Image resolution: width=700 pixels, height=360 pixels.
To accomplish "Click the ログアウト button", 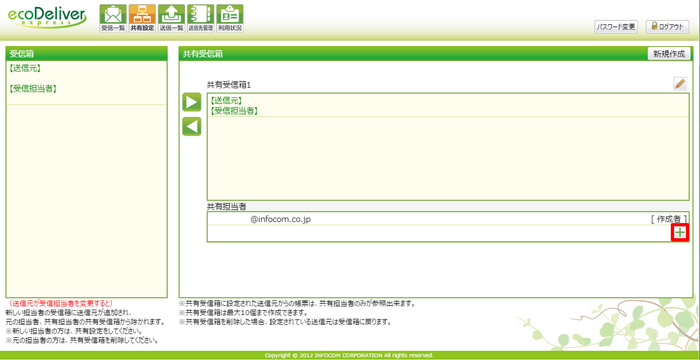I will 667,27.
